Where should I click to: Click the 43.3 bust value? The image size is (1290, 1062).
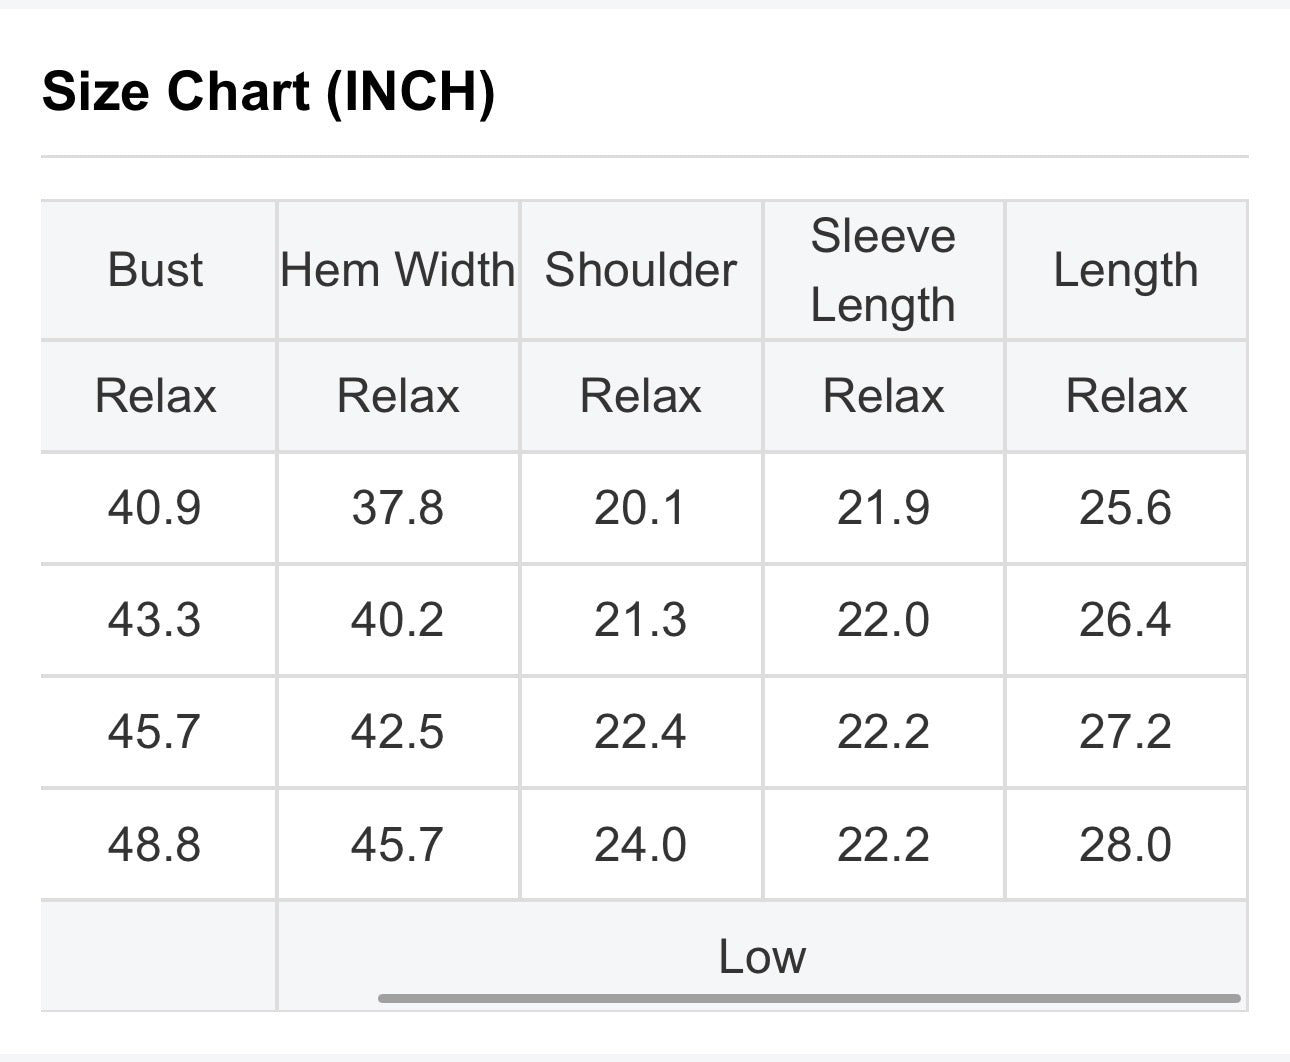tap(155, 620)
